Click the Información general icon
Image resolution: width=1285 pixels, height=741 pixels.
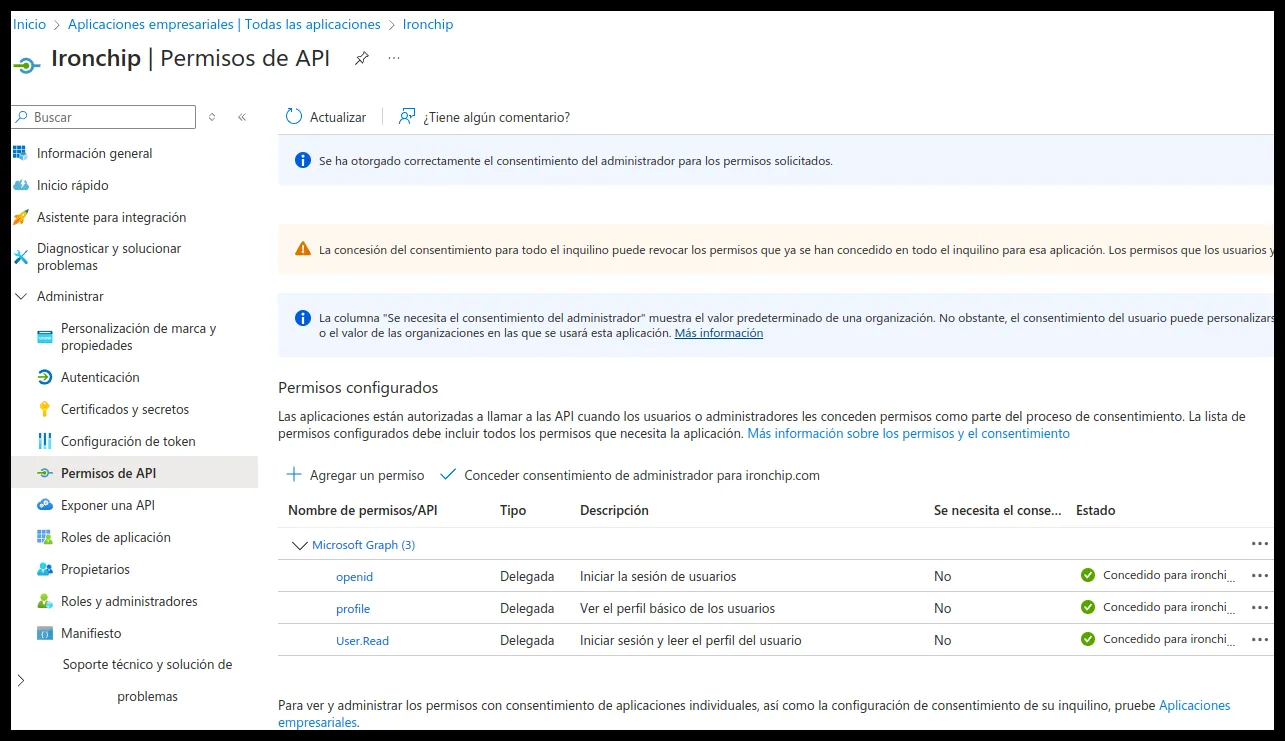(20, 153)
